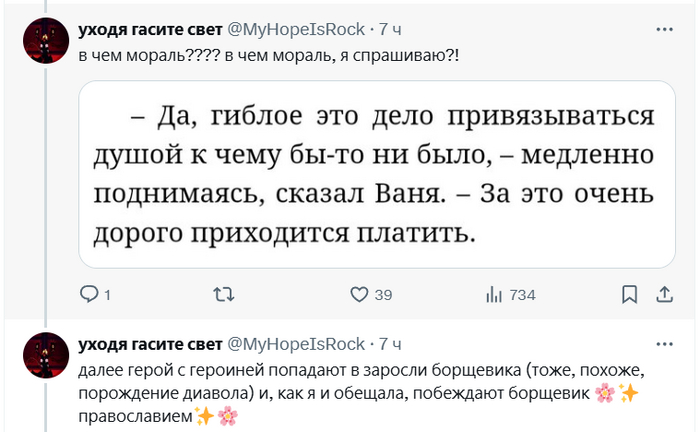Open the more options menu on the first tweet

664,30
